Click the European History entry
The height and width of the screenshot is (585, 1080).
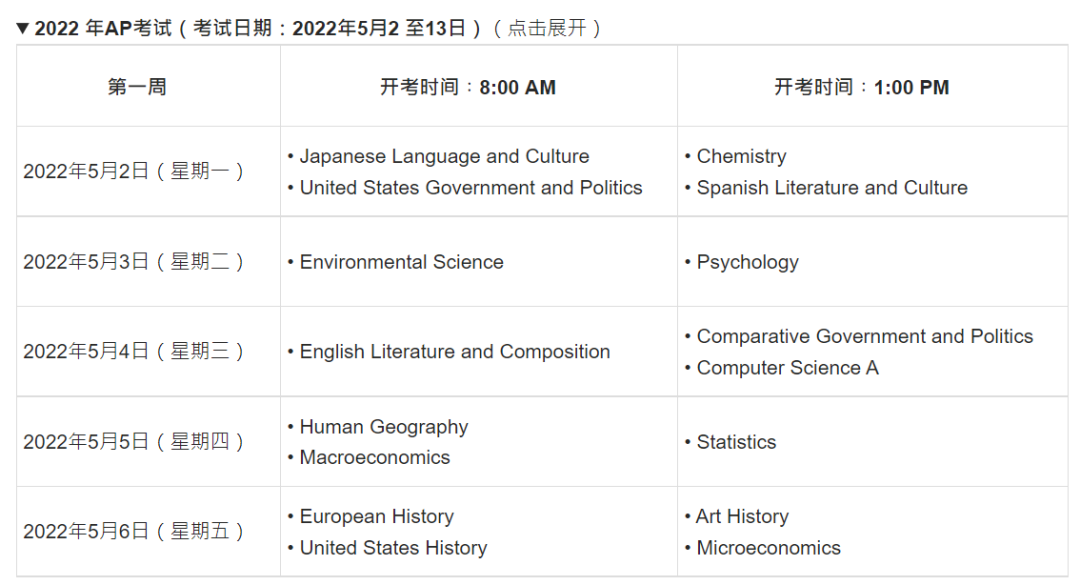376,517
